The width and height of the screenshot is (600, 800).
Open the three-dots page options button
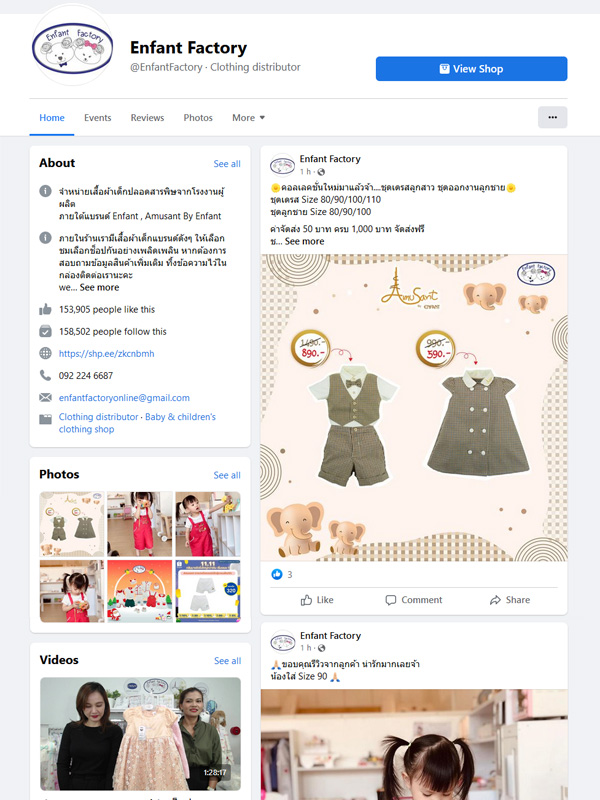point(552,117)
